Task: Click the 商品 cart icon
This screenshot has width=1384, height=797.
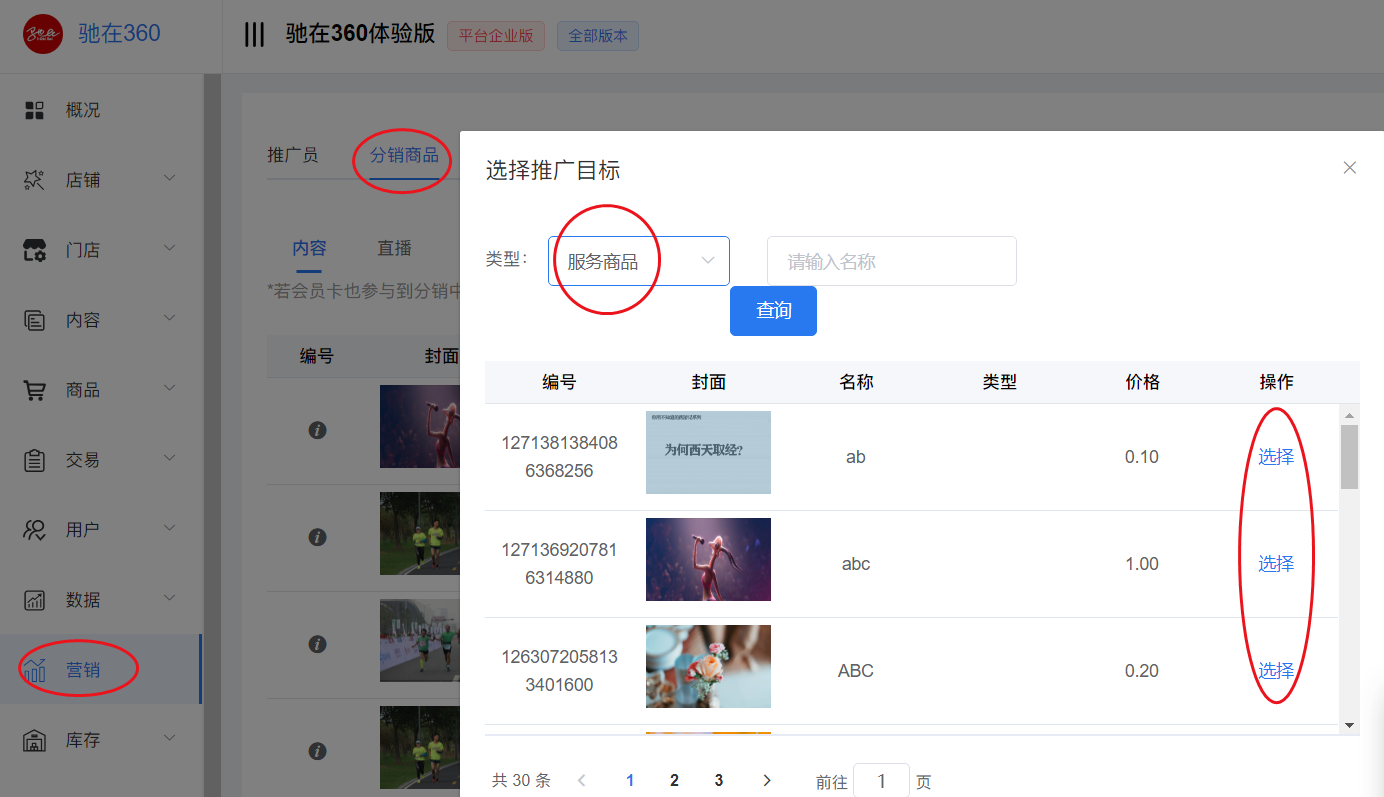Action: (35, 390)
